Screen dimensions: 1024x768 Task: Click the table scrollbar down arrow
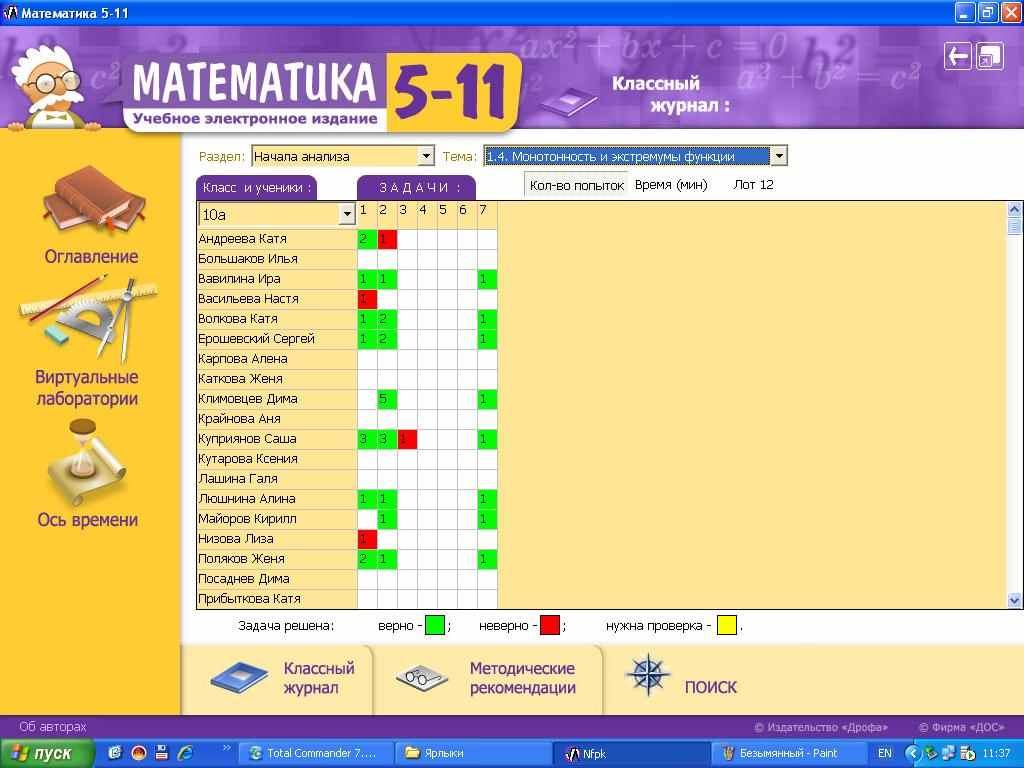[x=1014, y=600]
